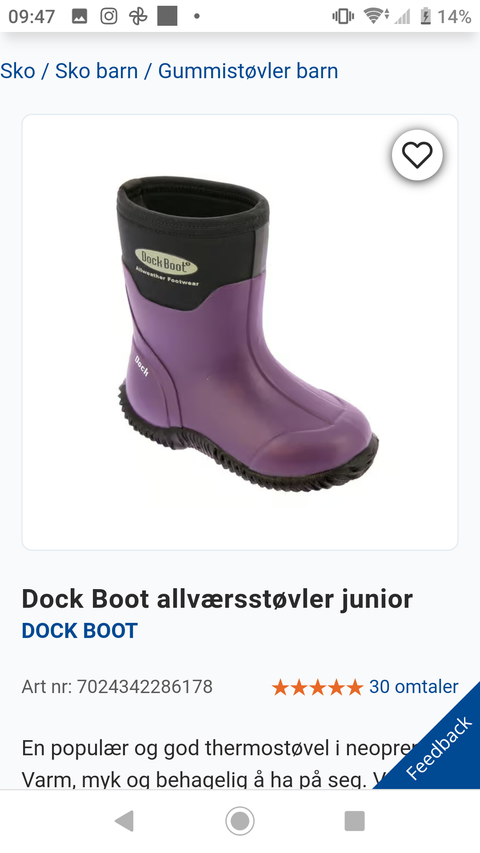Open Sko barn breadcrumb link
The width and height of the screenshot is (480, 853).
96,71
